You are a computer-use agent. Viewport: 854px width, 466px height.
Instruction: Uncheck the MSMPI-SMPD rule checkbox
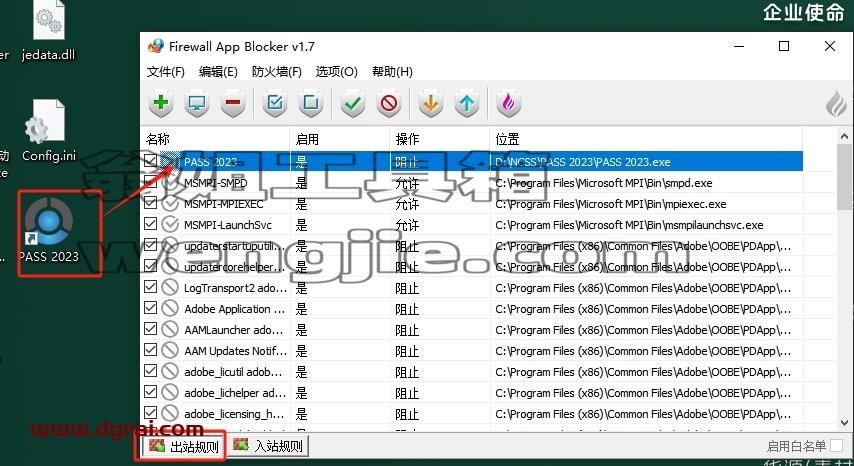pos(151,182)
